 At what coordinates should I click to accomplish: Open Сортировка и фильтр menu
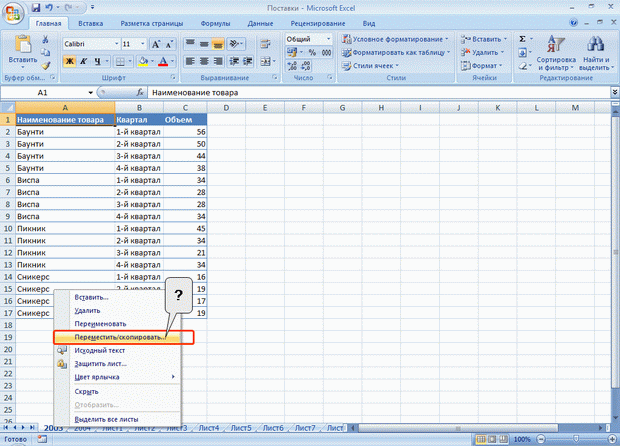556,53
